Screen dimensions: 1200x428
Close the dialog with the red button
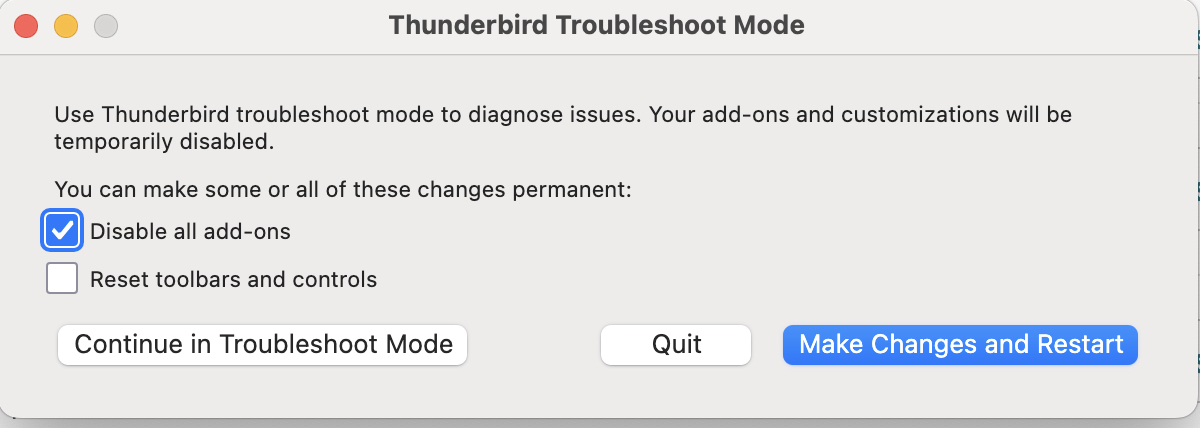26,26
